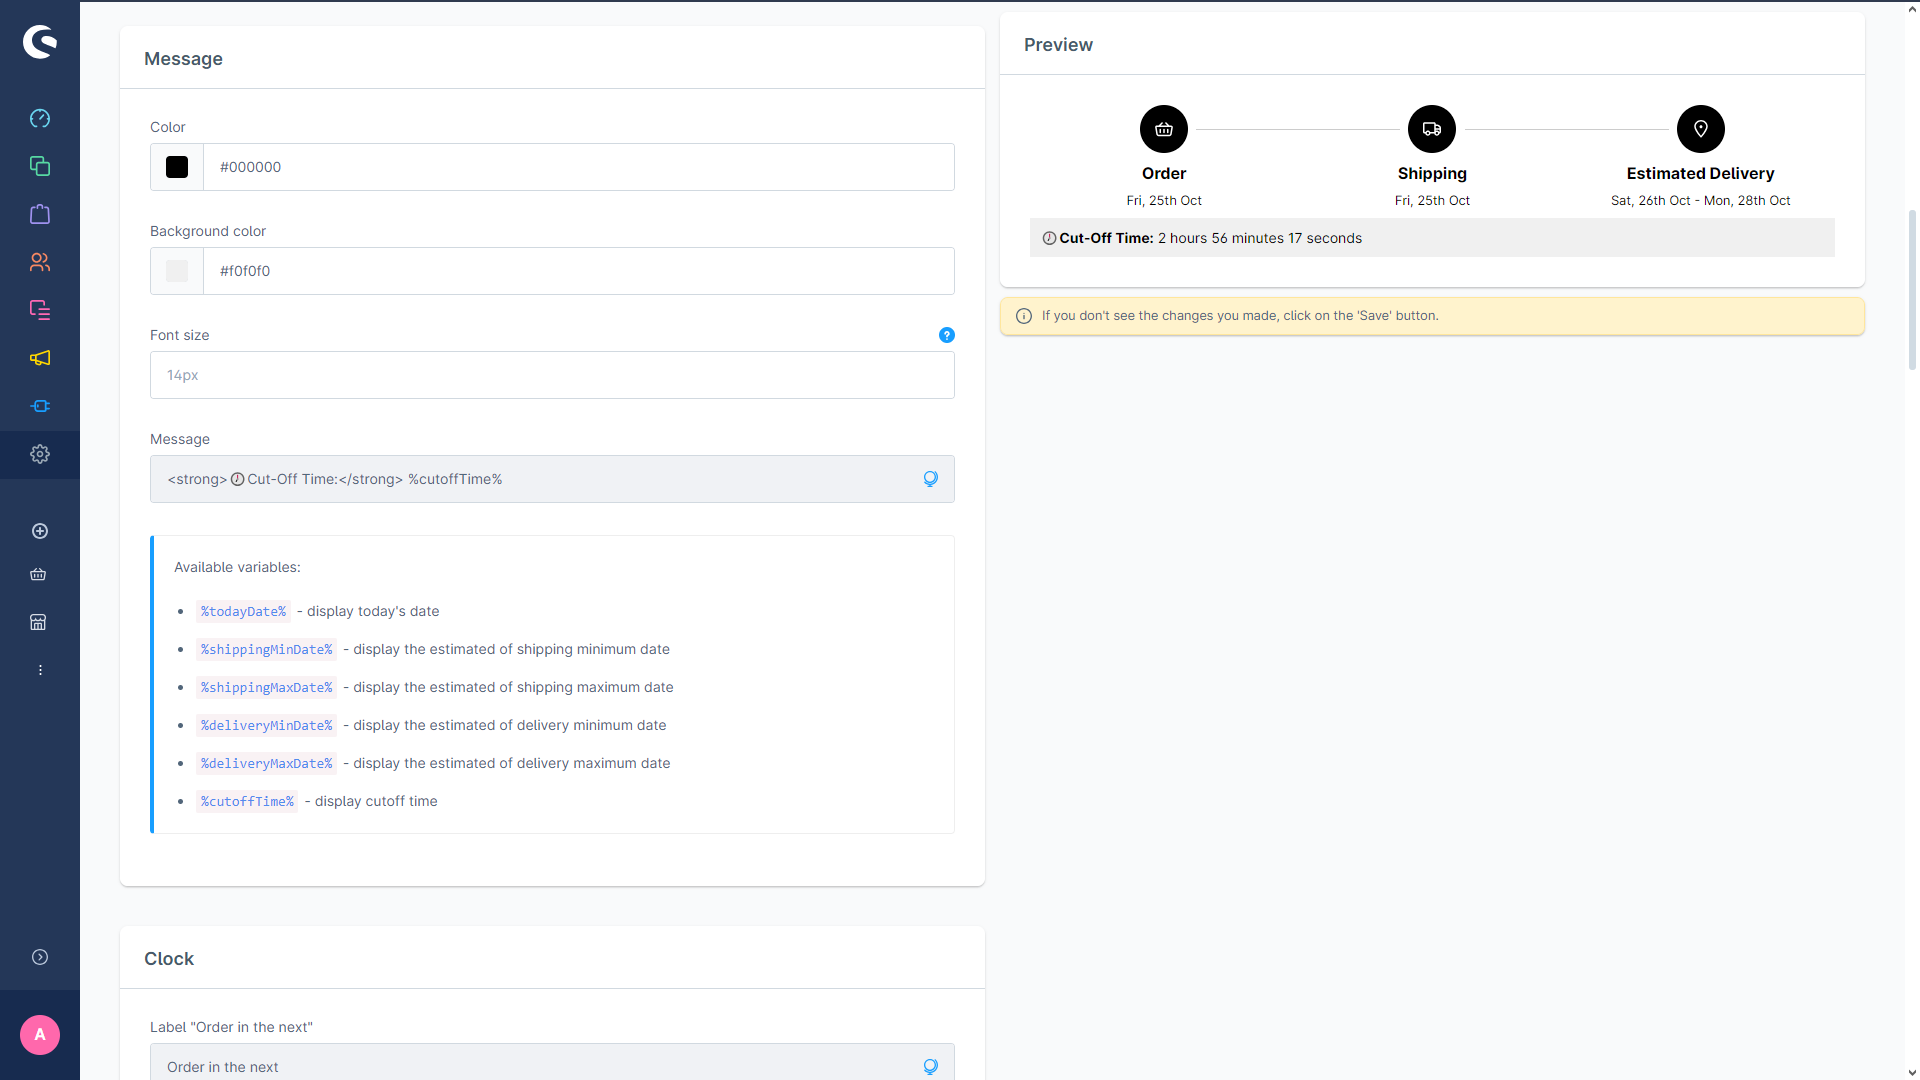Click the Color hex input #000000
The image size is (1920, 1080).
[579, 167]
